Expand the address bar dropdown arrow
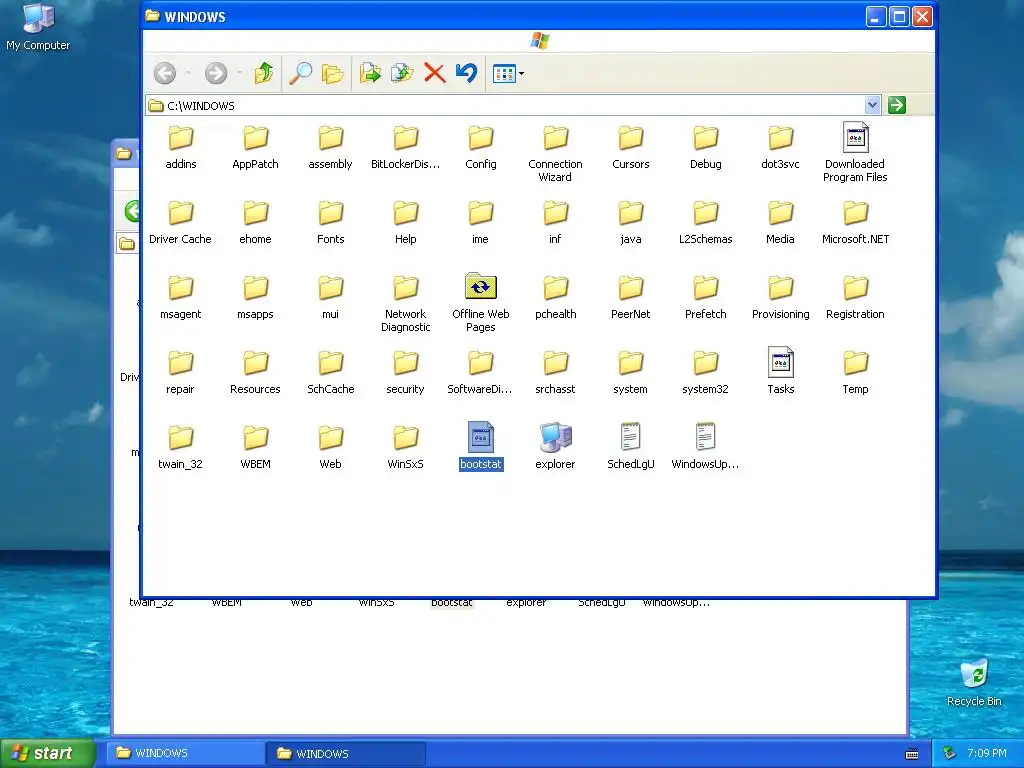This screenshot has height=768, width=1024. [x=872, y=105]
